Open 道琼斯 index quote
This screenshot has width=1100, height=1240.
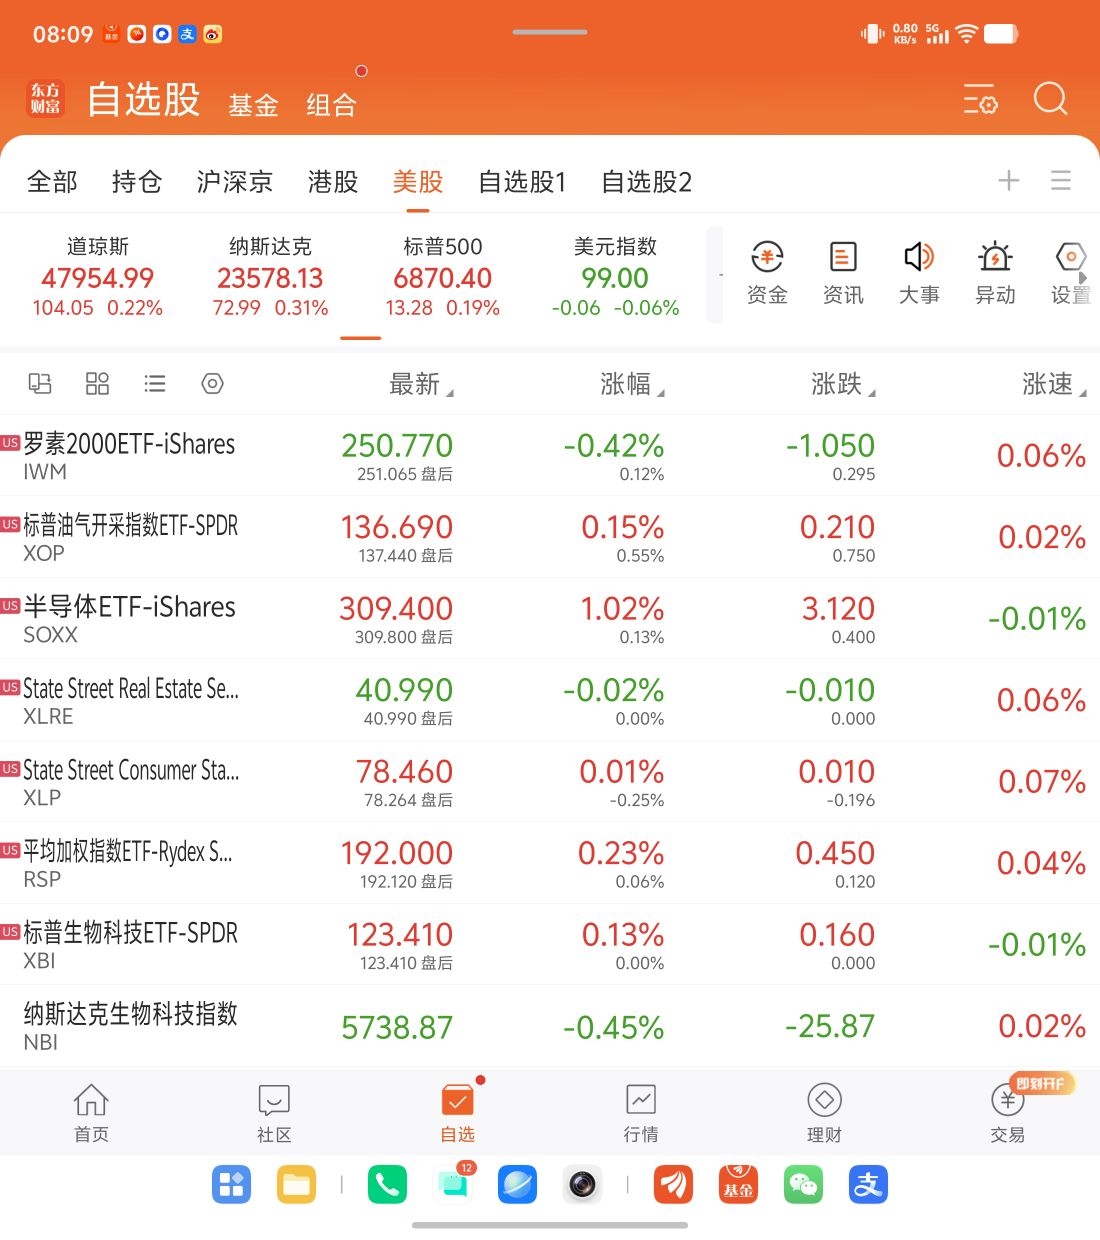[98, 277]
